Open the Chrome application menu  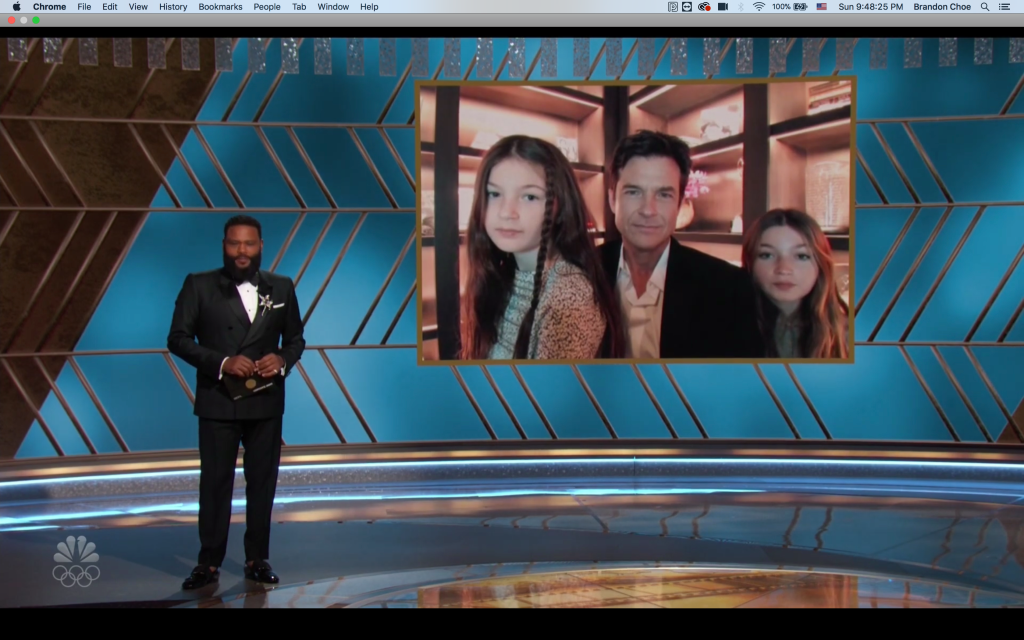[49, 7]
